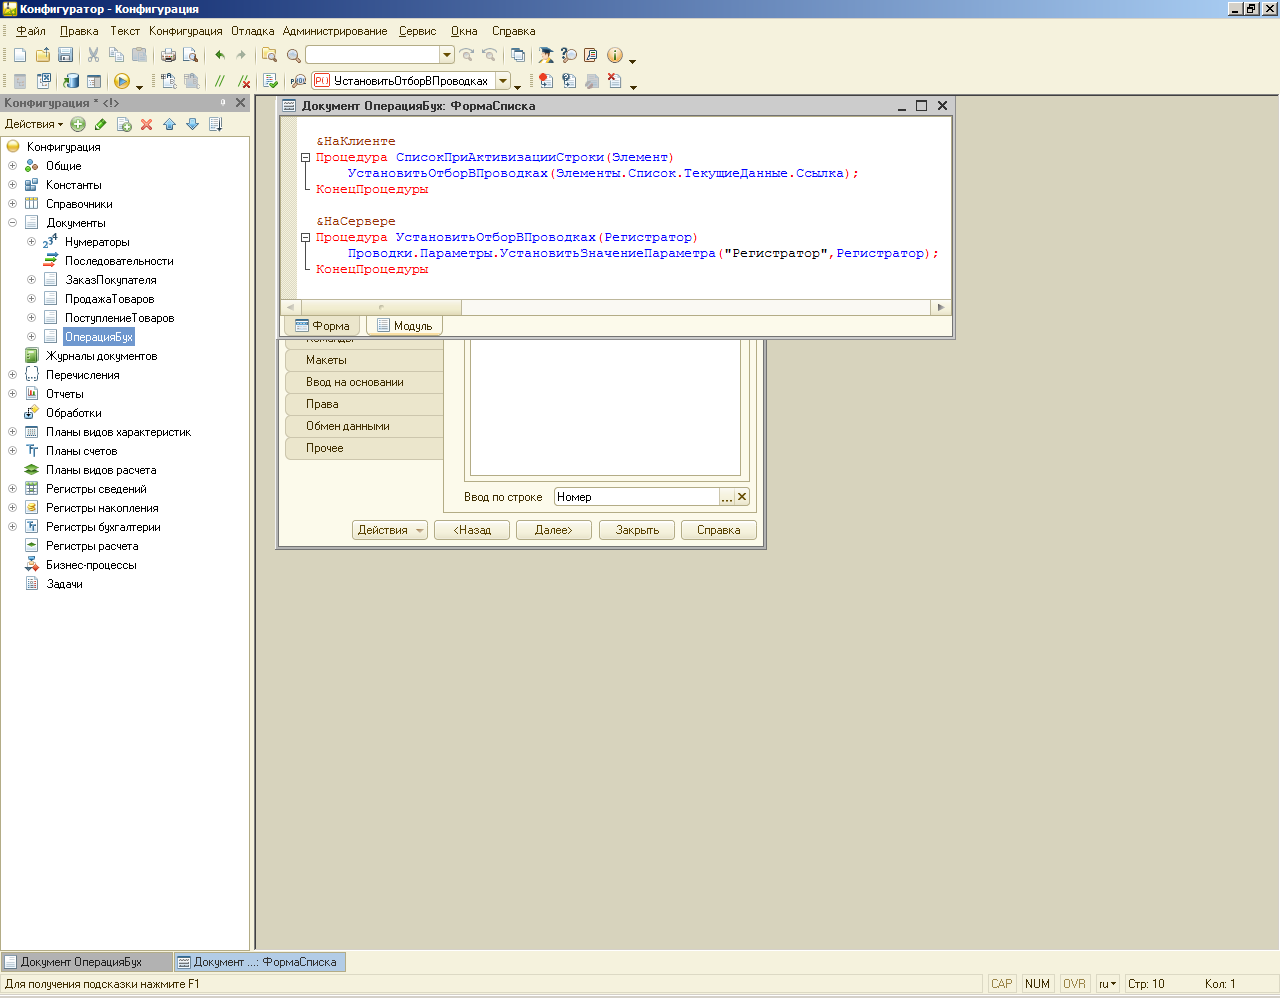Switch to the Форма tab
The height and width of the screenshot is (998, 1280).
(x=322, y=326)
